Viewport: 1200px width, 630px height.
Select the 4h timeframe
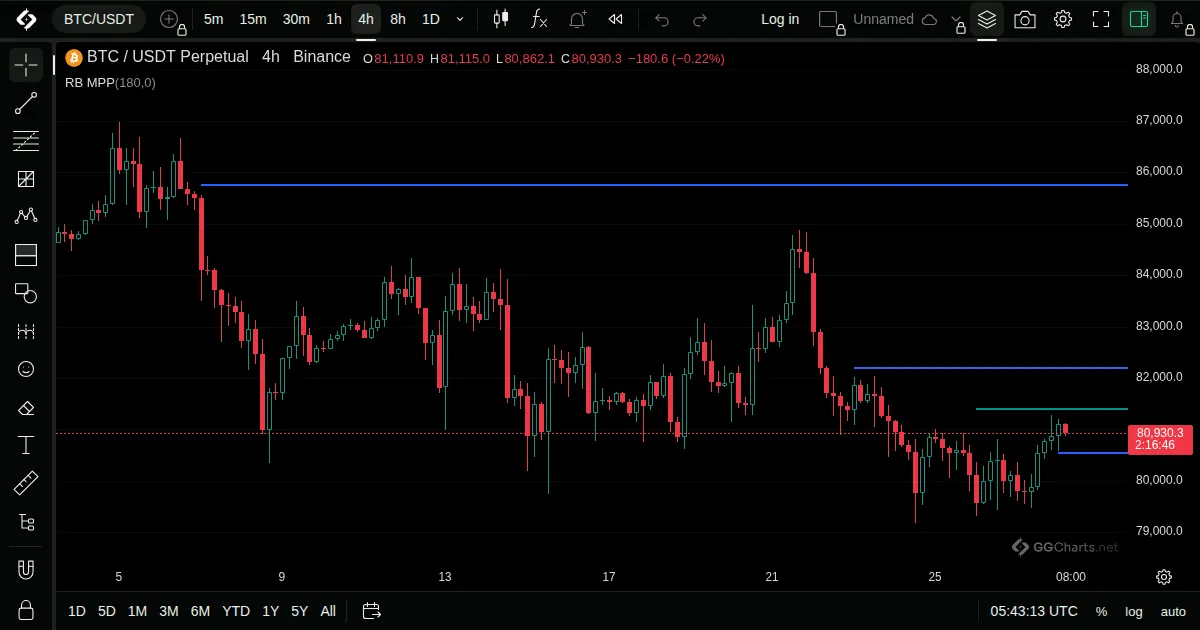(x=366, y=19)
